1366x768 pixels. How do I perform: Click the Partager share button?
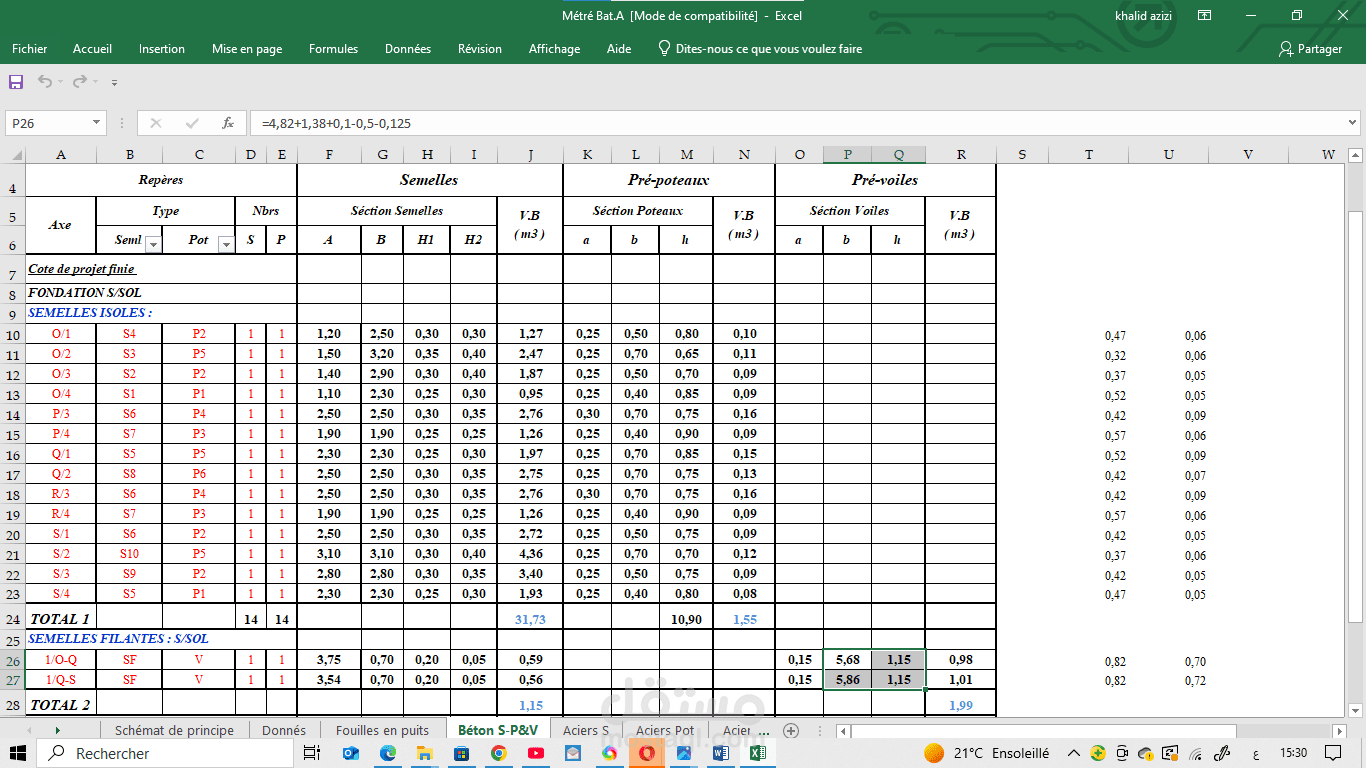[x=1310, y=48]
